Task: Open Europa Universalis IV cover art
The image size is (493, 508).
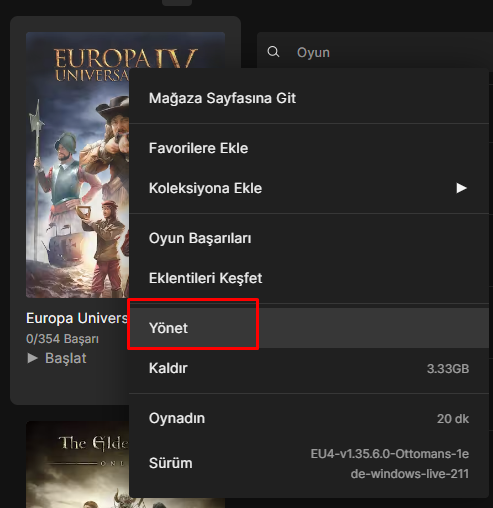Action: pos(77,165)
